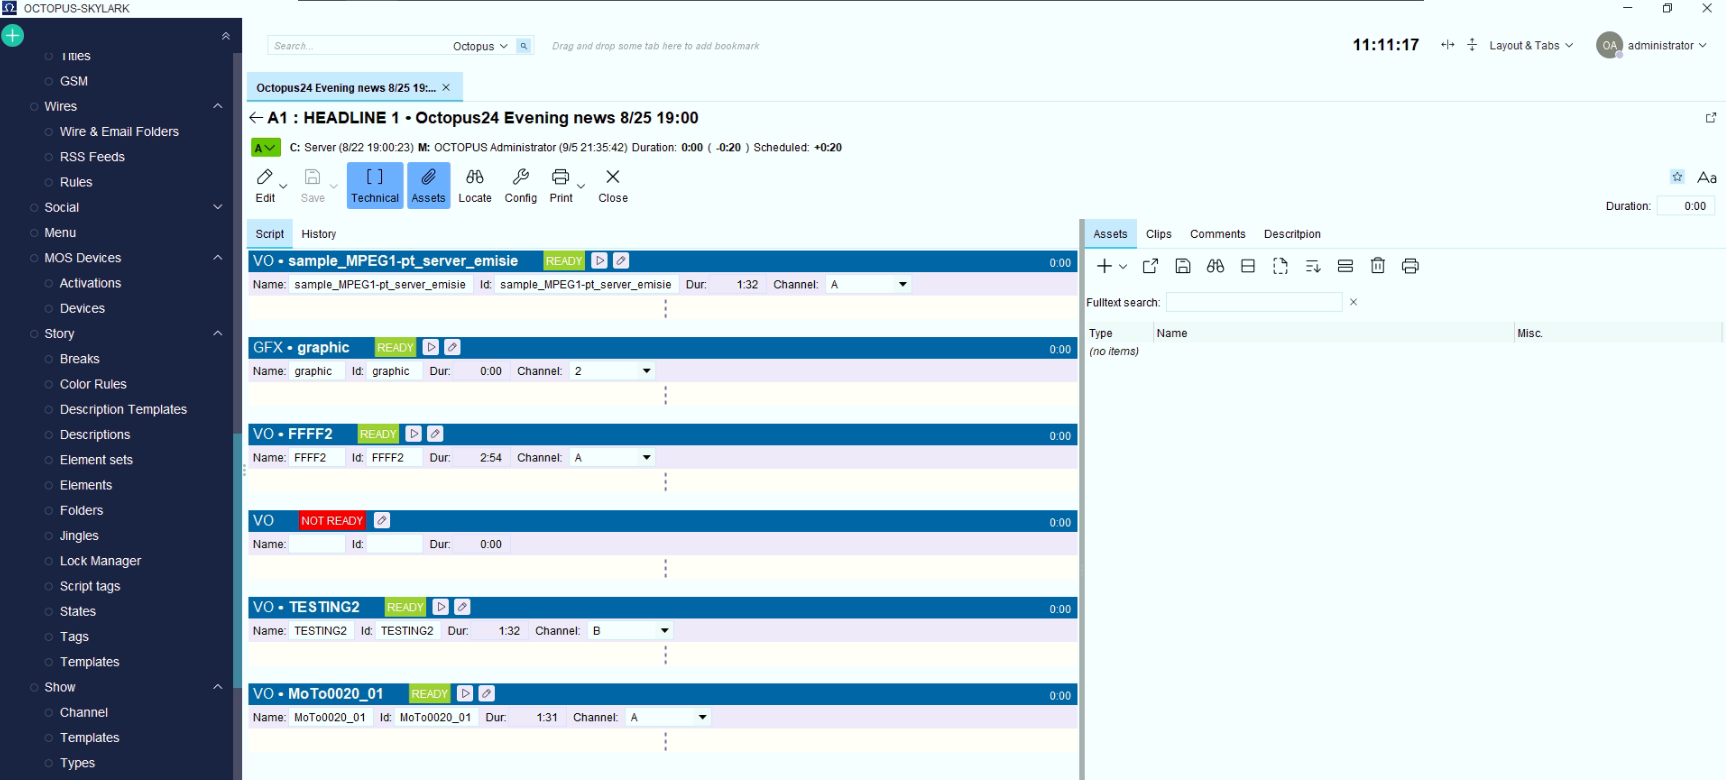Close the story editor with Close button

(613, 186)
